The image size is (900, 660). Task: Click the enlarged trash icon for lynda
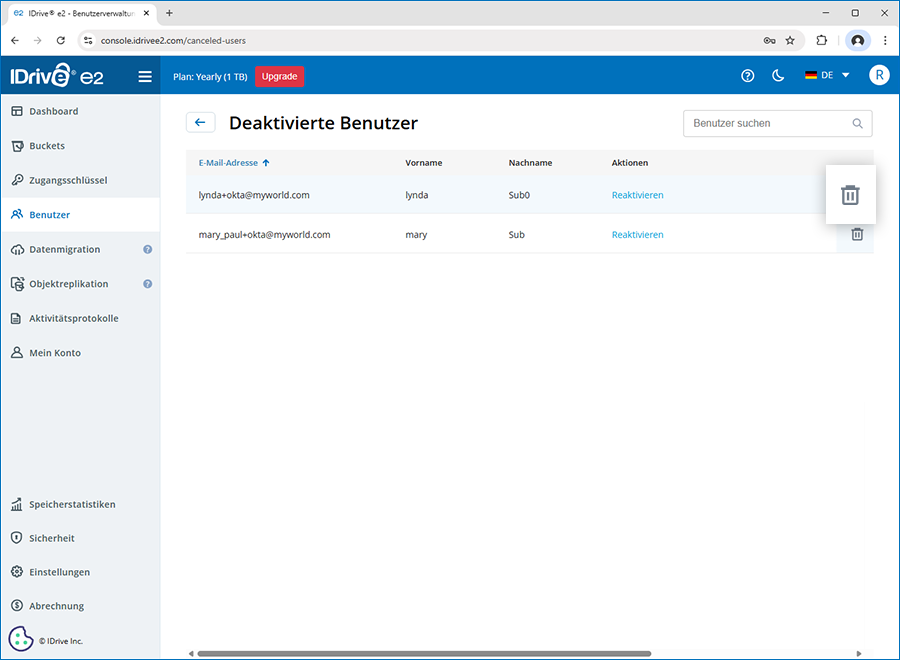[849, 195]
